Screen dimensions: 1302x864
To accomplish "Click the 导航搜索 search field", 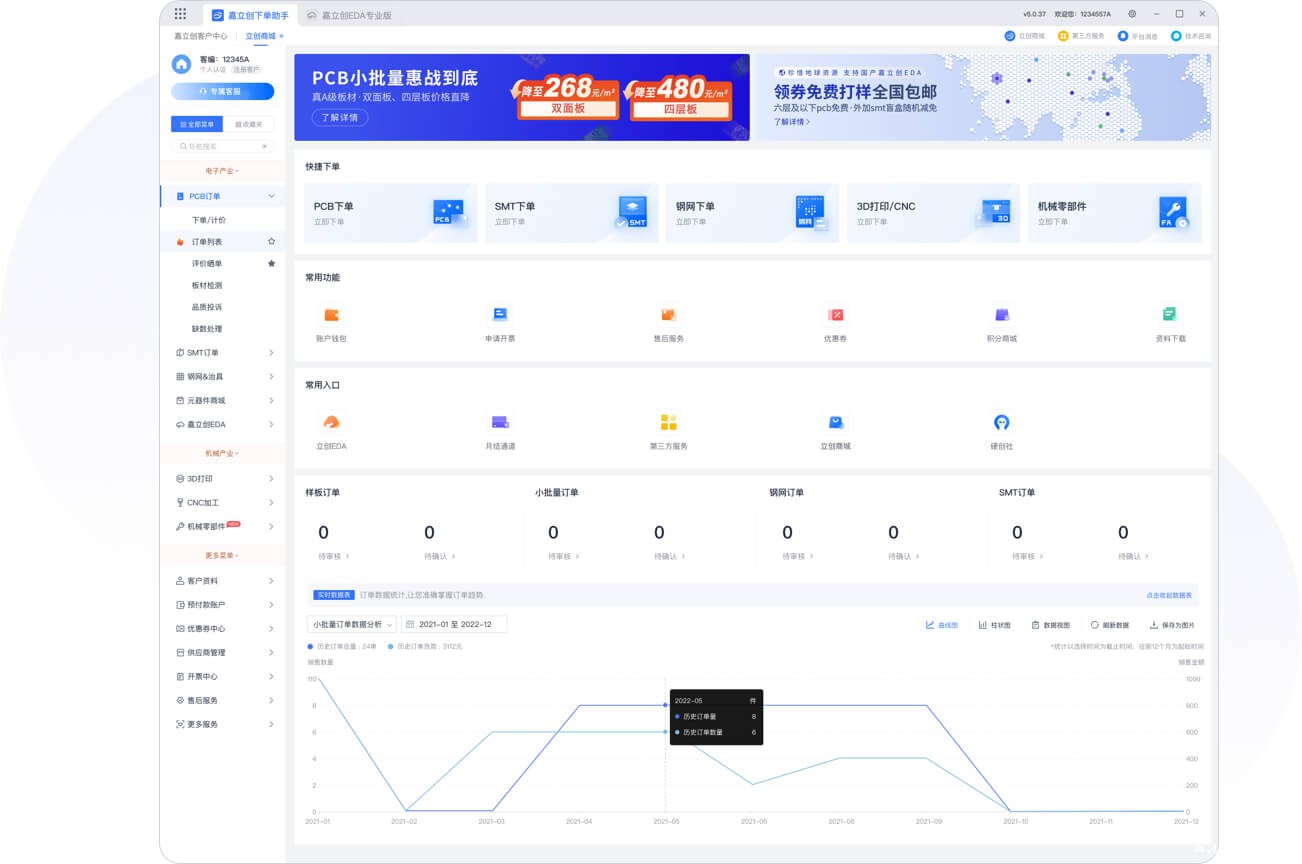I will click(222, 146).
